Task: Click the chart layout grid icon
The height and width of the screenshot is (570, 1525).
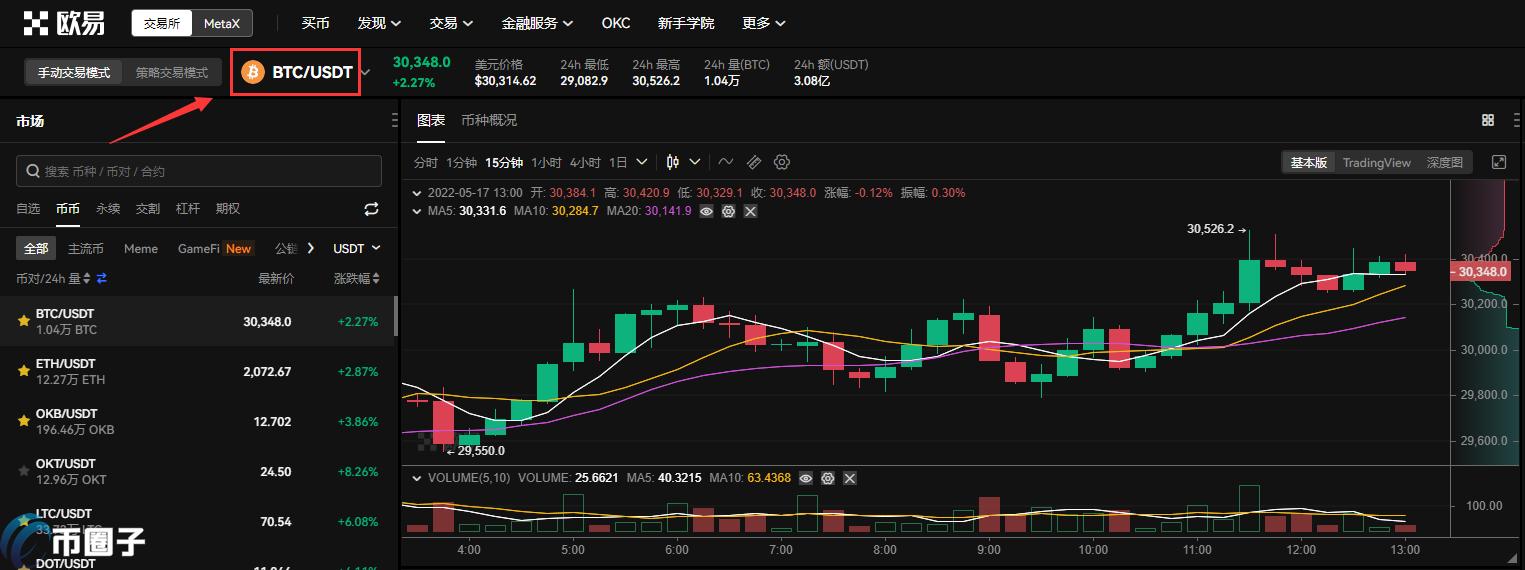Action: [x=1488, y=120]
